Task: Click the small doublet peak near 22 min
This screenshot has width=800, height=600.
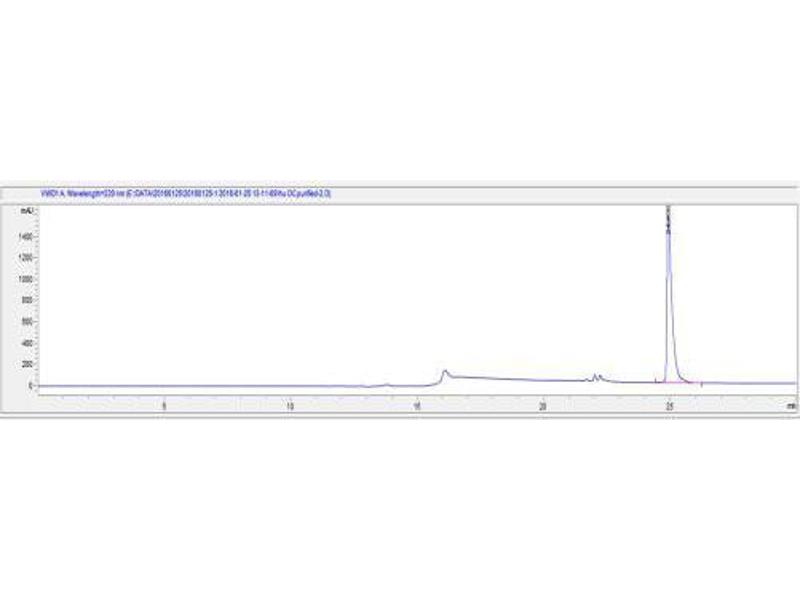Action: (x=596, y=376)
